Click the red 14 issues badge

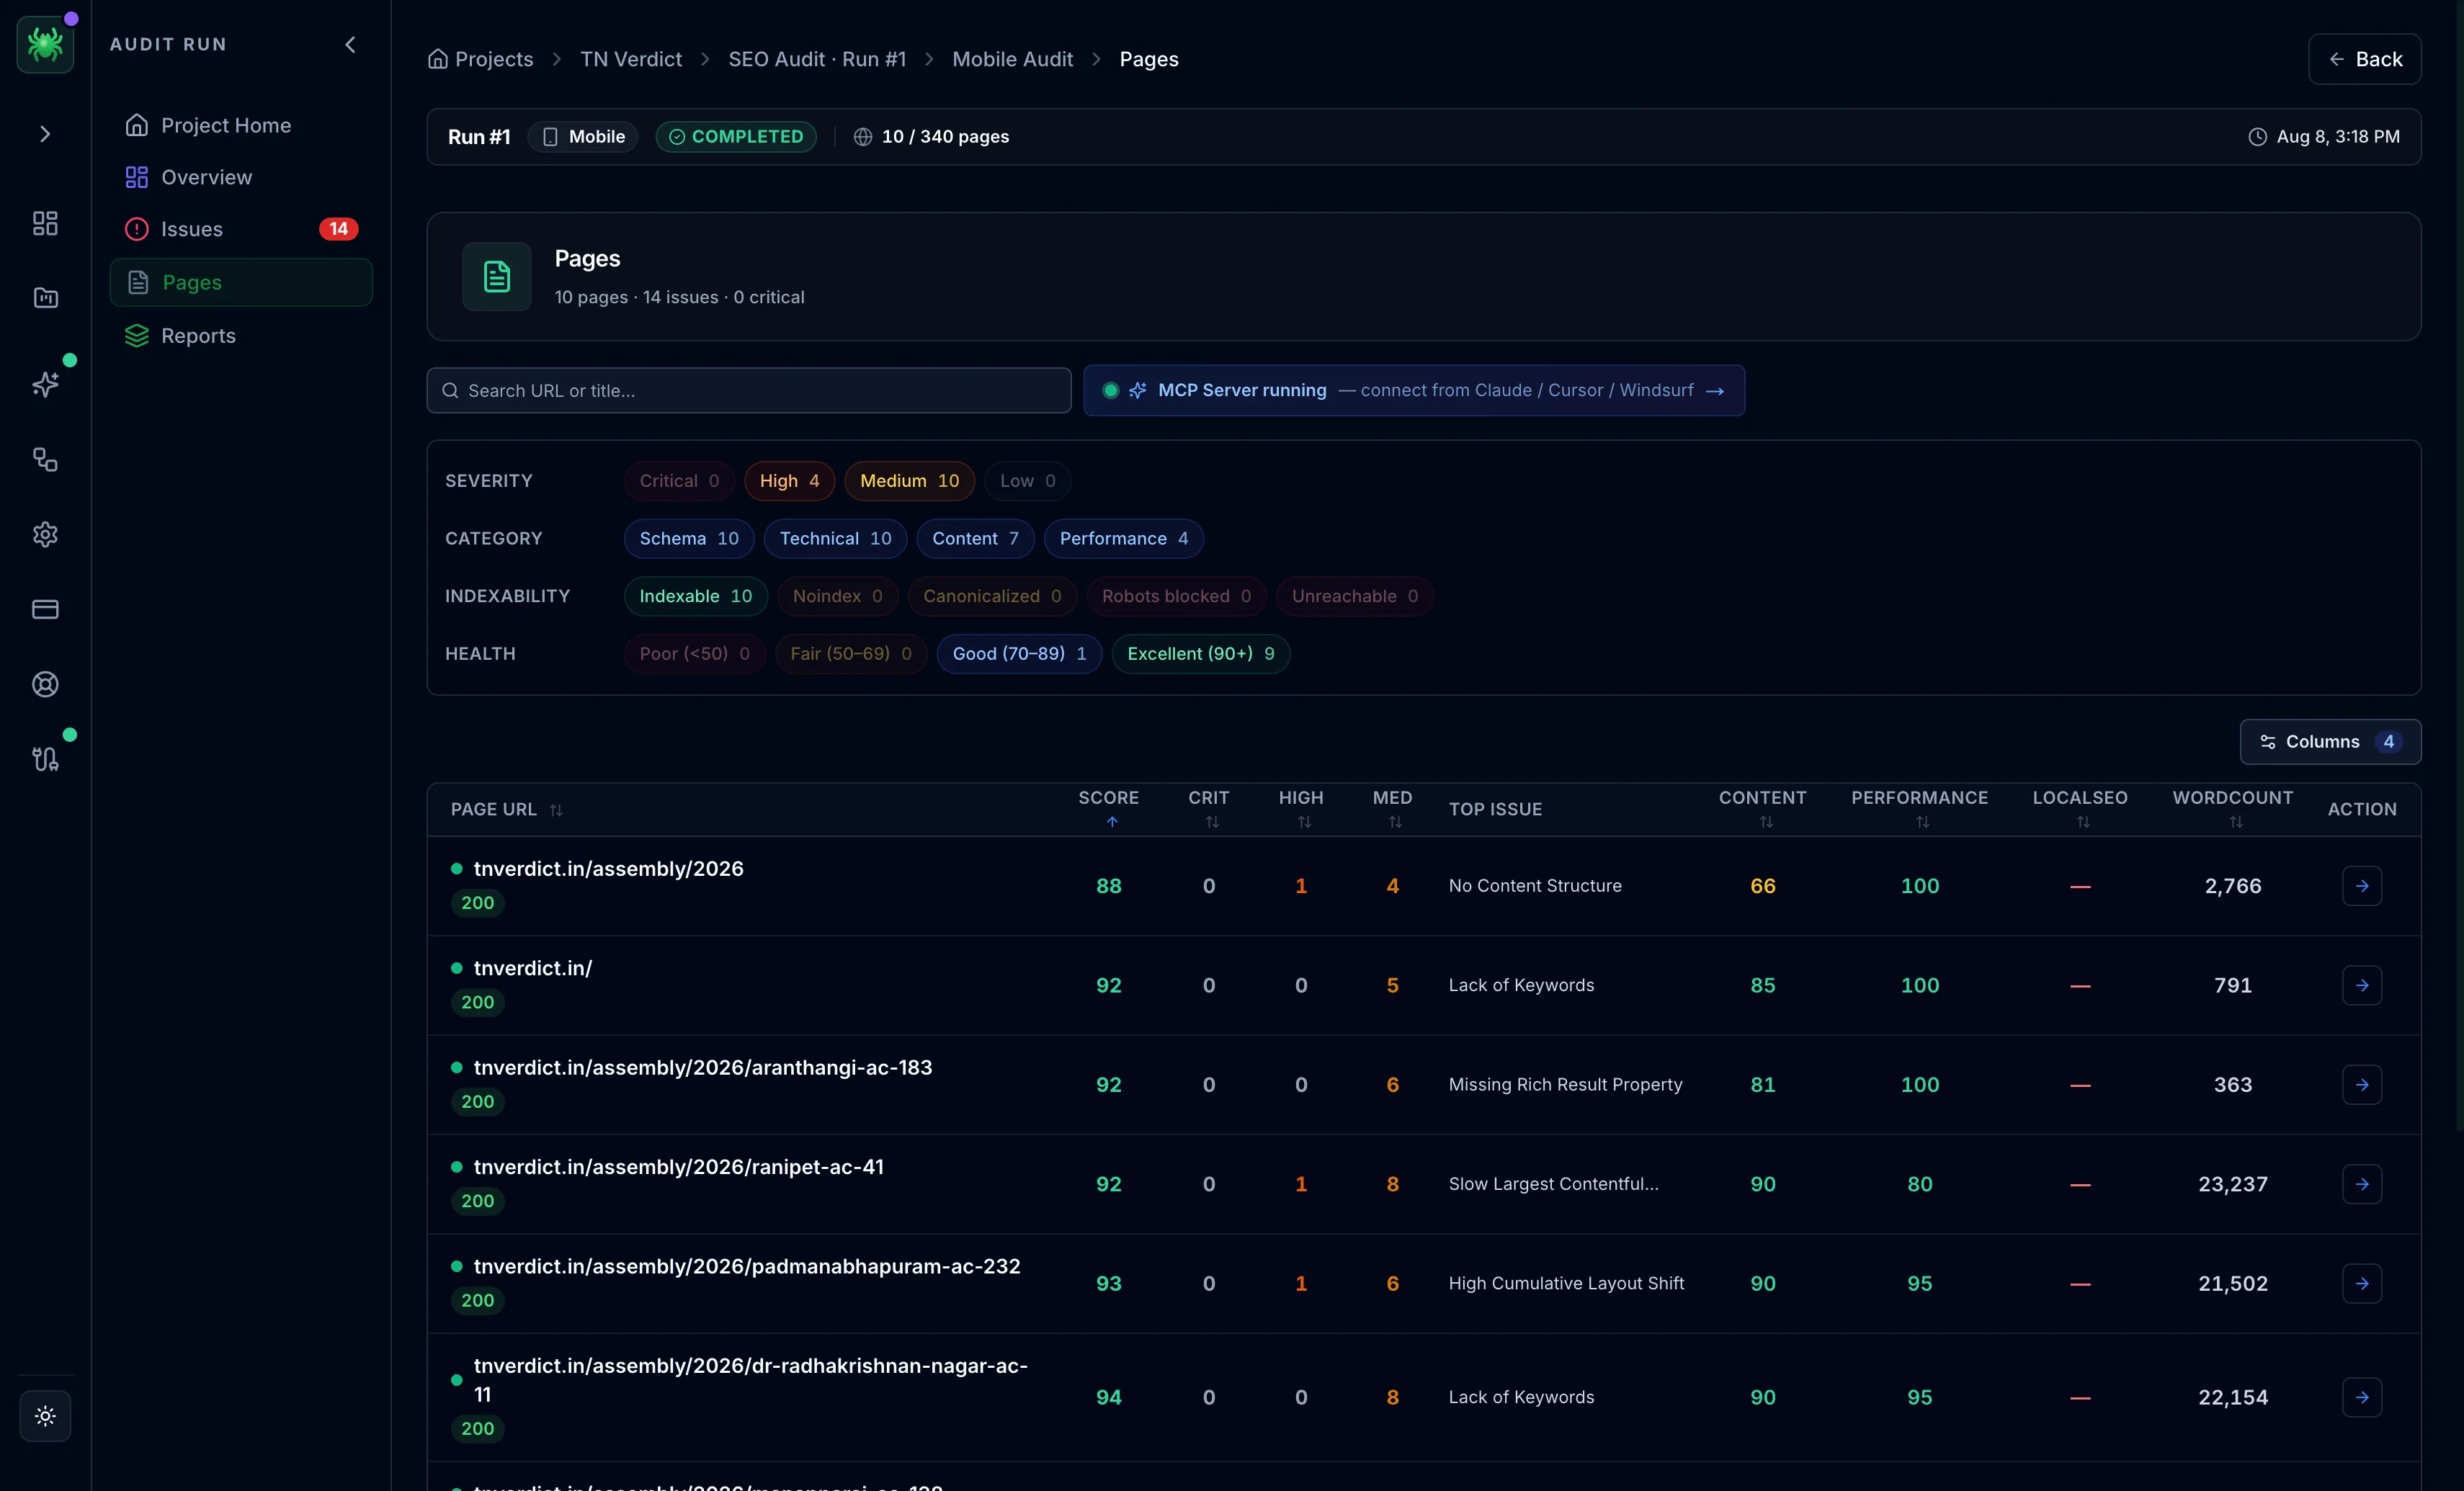(x=339, y=229)
